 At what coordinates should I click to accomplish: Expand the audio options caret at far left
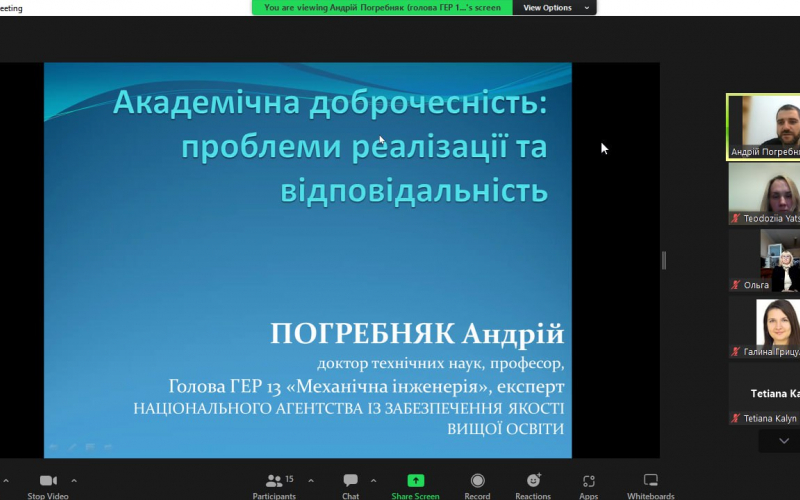coord(6,481)
